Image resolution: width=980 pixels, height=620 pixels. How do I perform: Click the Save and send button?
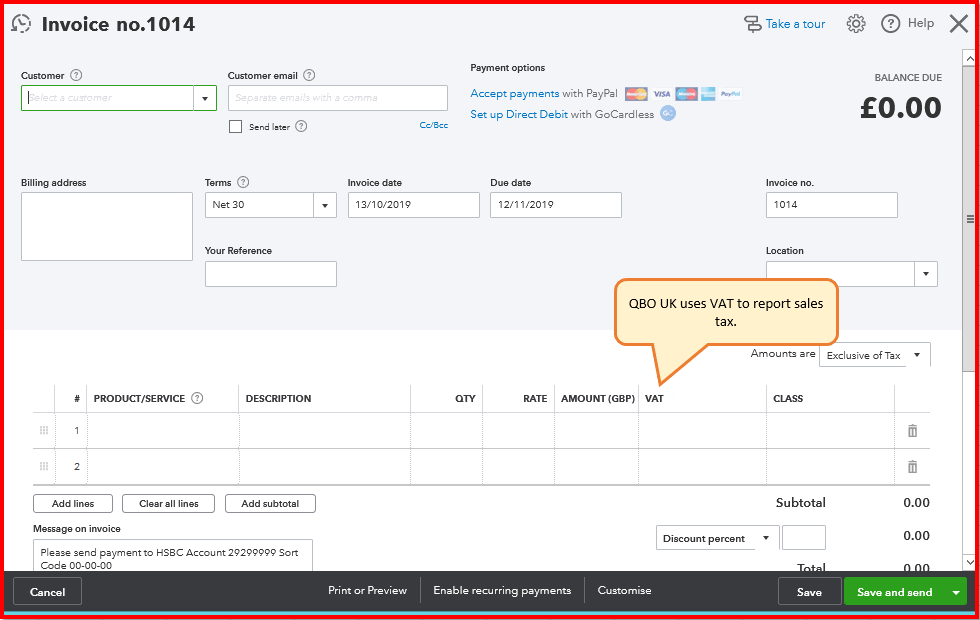(x=894, y=592)
